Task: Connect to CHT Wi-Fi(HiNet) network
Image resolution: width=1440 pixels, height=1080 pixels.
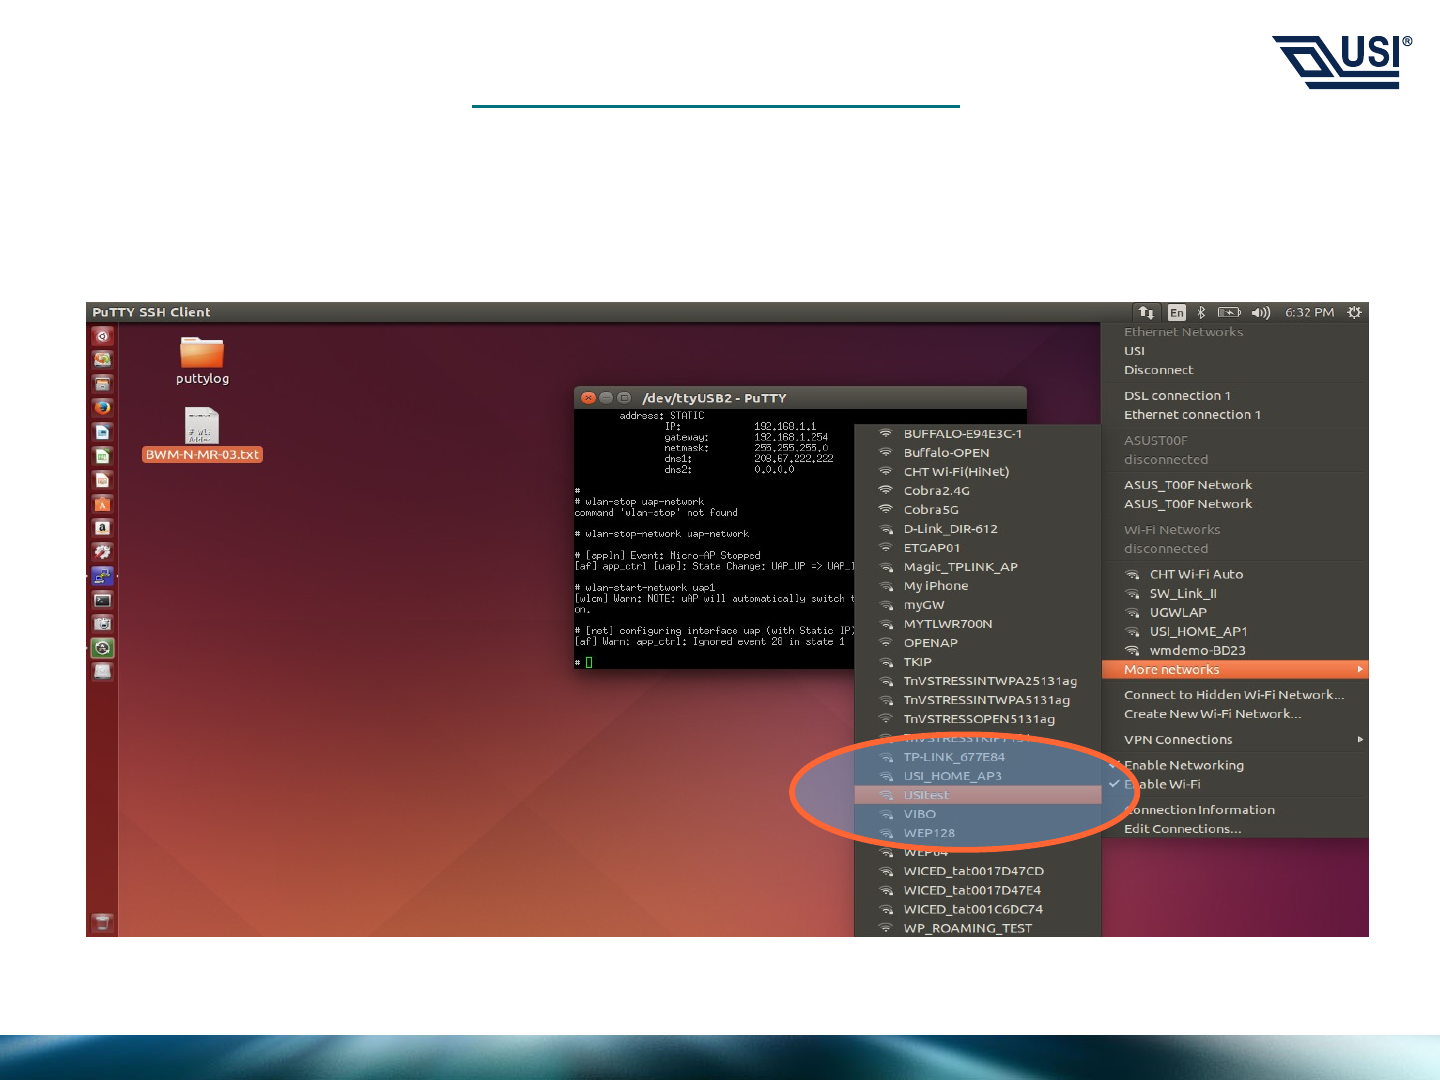Action: click(978, 472)
